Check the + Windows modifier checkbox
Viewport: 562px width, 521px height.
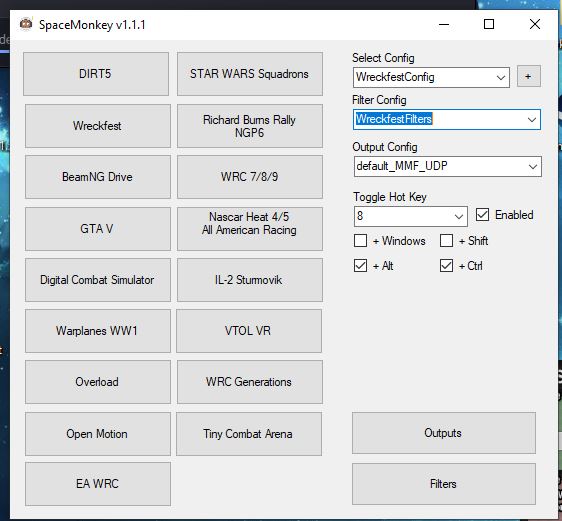(x=360, y=240)
